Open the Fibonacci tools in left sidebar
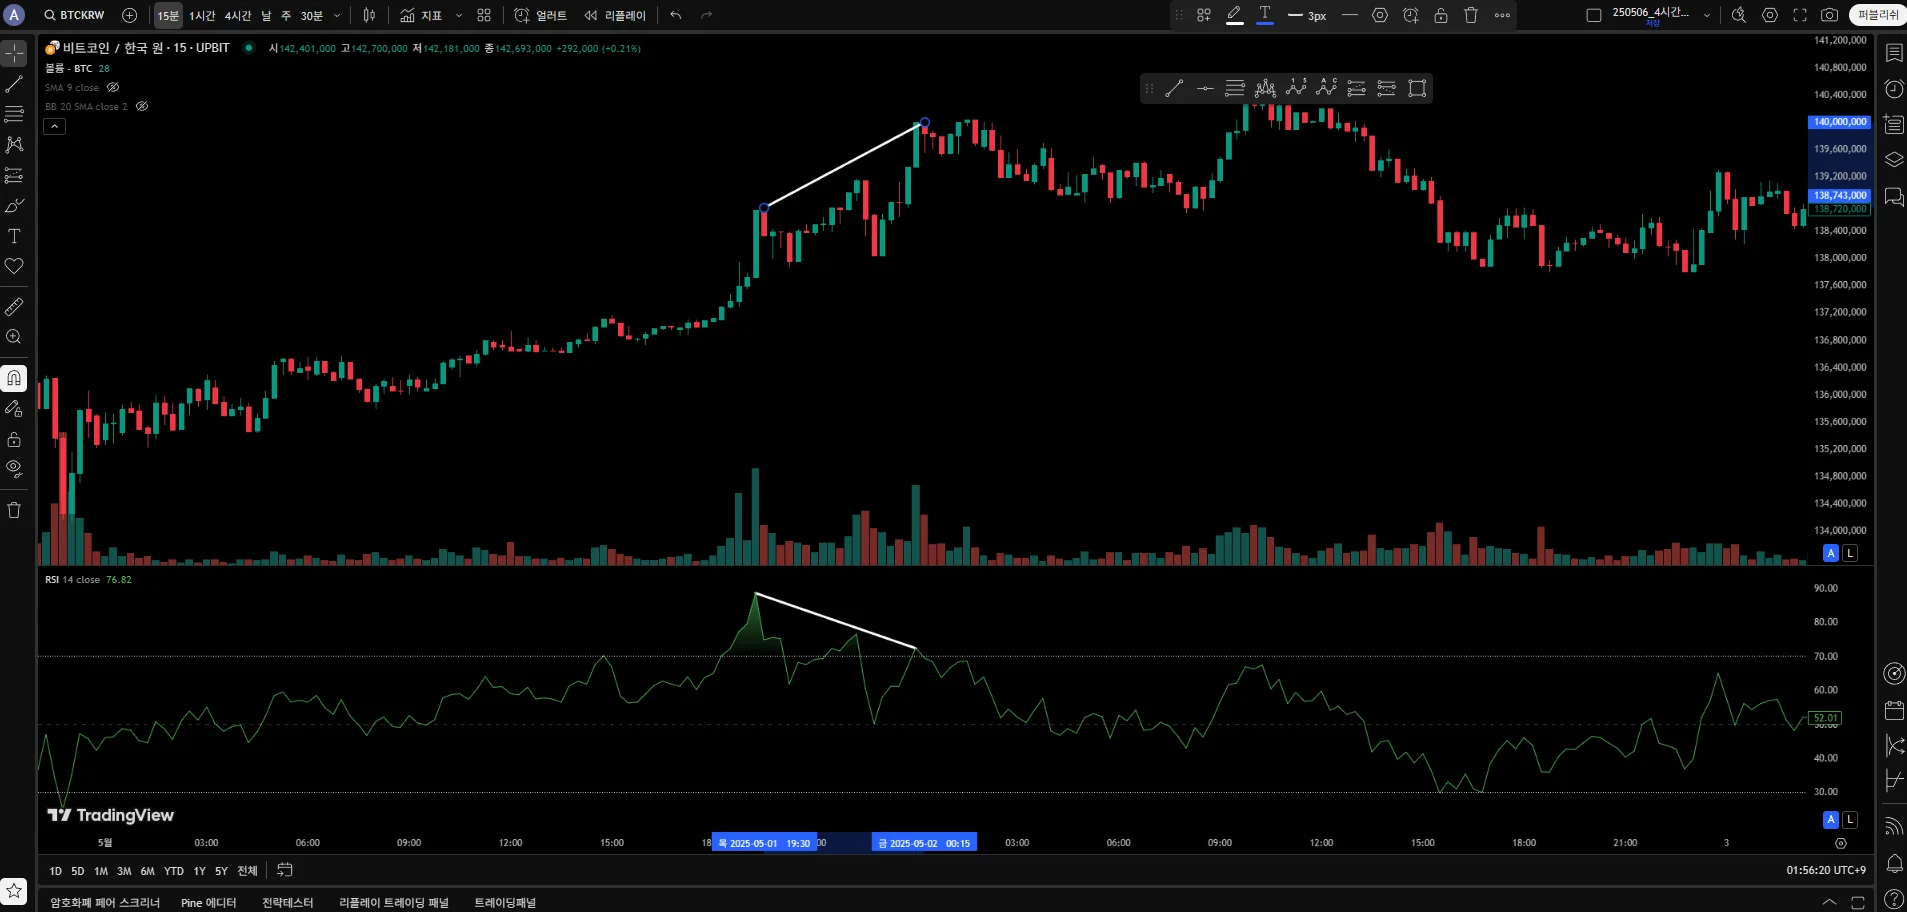The width and height of the screenshot is (1907, 912). [x=14, y=114]
